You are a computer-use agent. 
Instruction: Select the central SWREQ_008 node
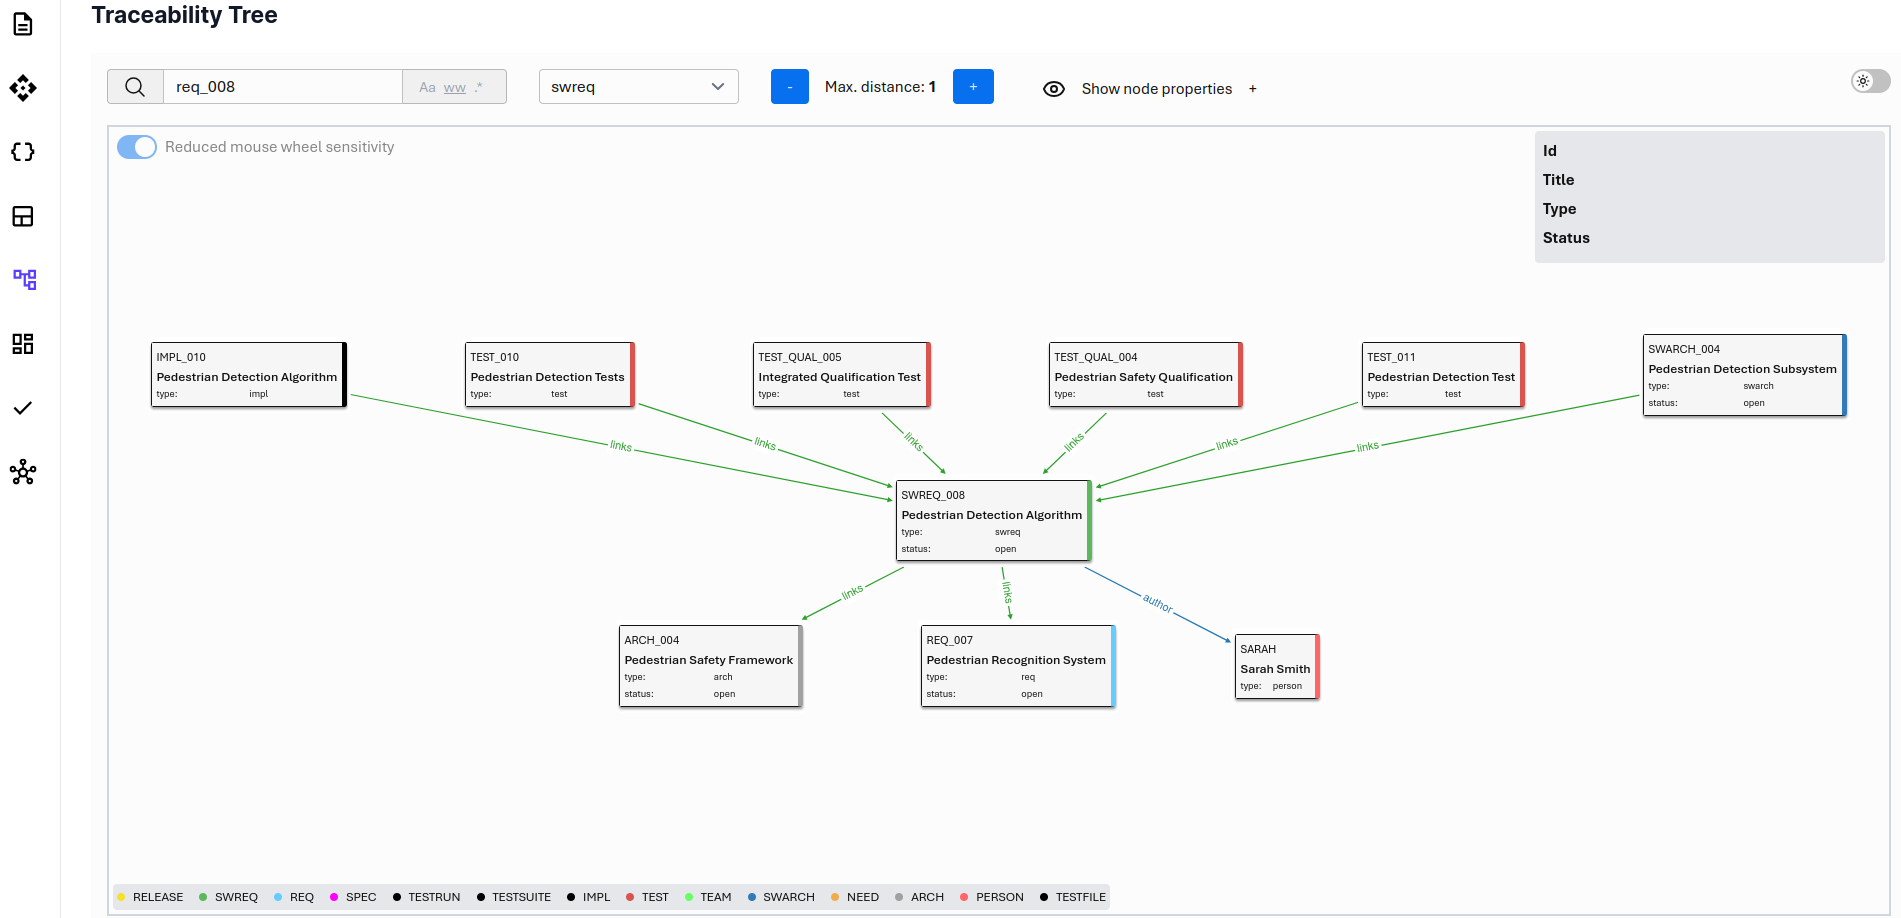click(x=994, y=521)
